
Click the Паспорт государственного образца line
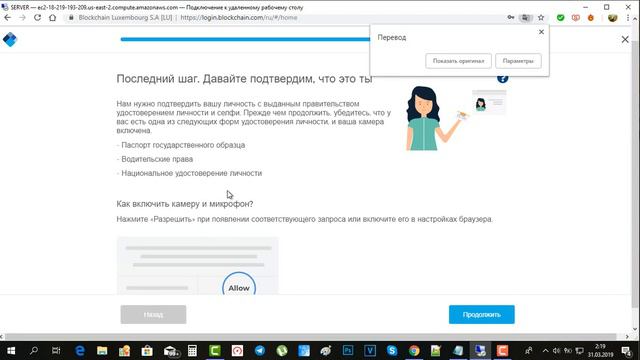[181, 145]
